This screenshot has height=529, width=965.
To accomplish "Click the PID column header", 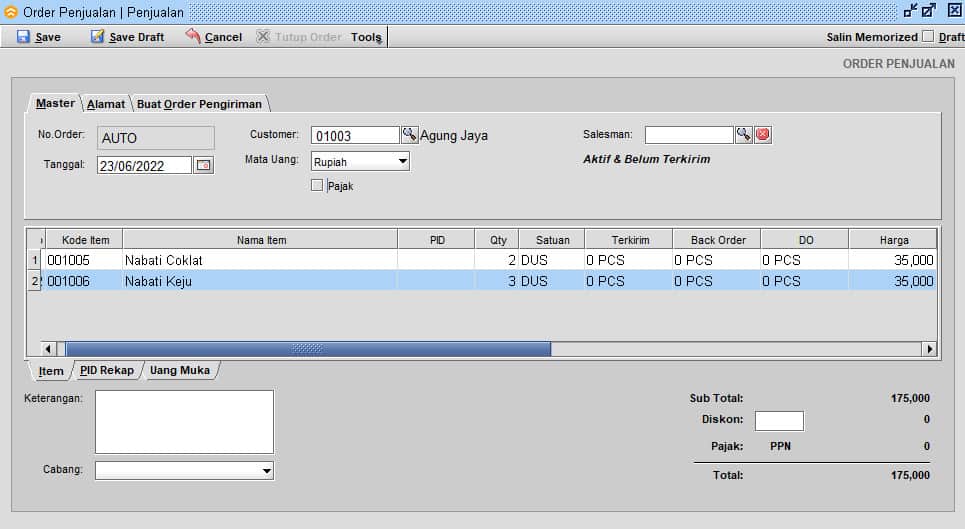I will pyautogui.click(x=437, y=239).
